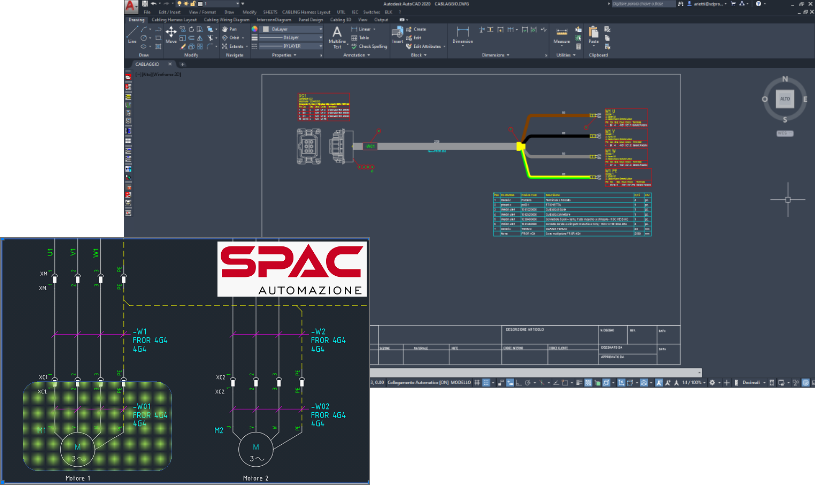
Task: Expand the Dimensions panel
Action: 495,55
